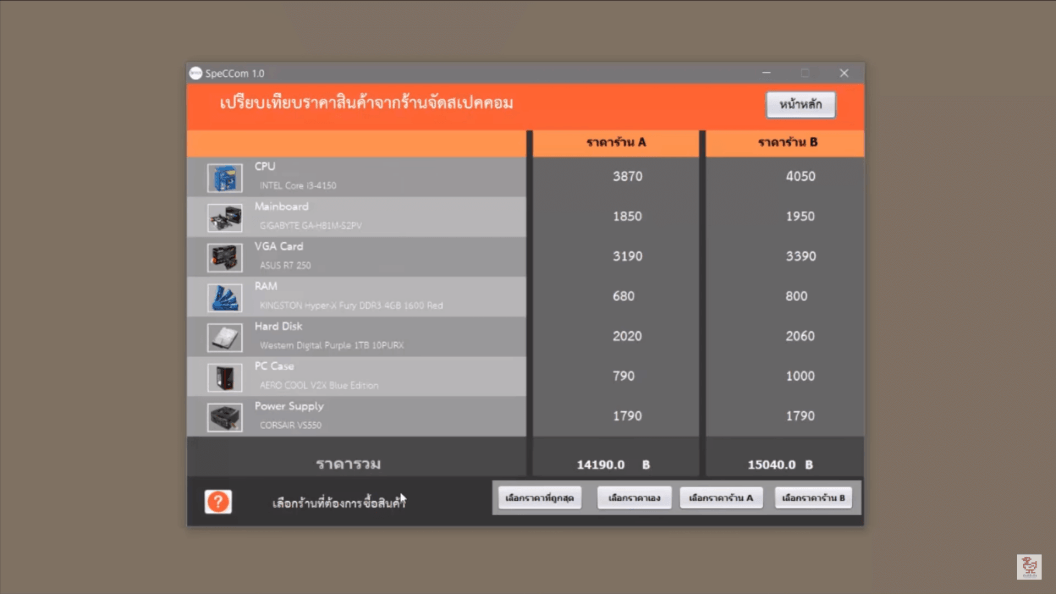Select the VGA Card thumbnail icon

coord(225,258)
